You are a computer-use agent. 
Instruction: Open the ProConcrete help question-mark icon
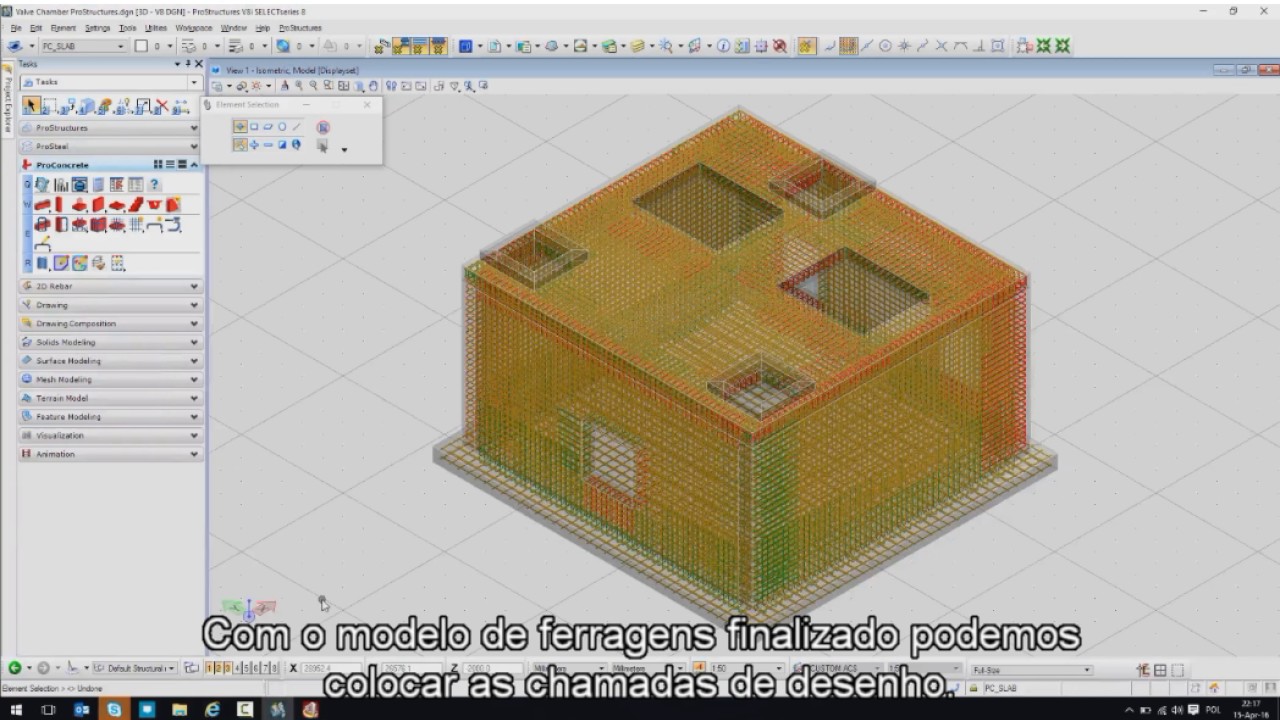[x=154, y=185]
